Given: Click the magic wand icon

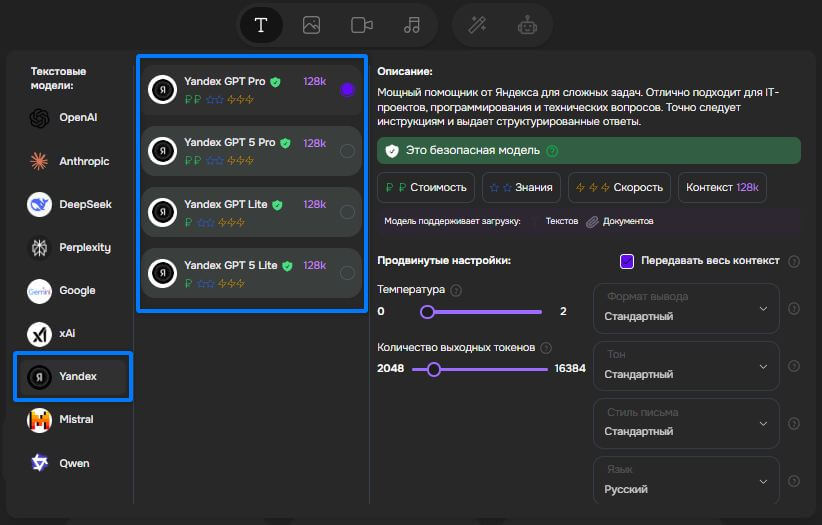Looking at the screenshot, I should [477, 26].
